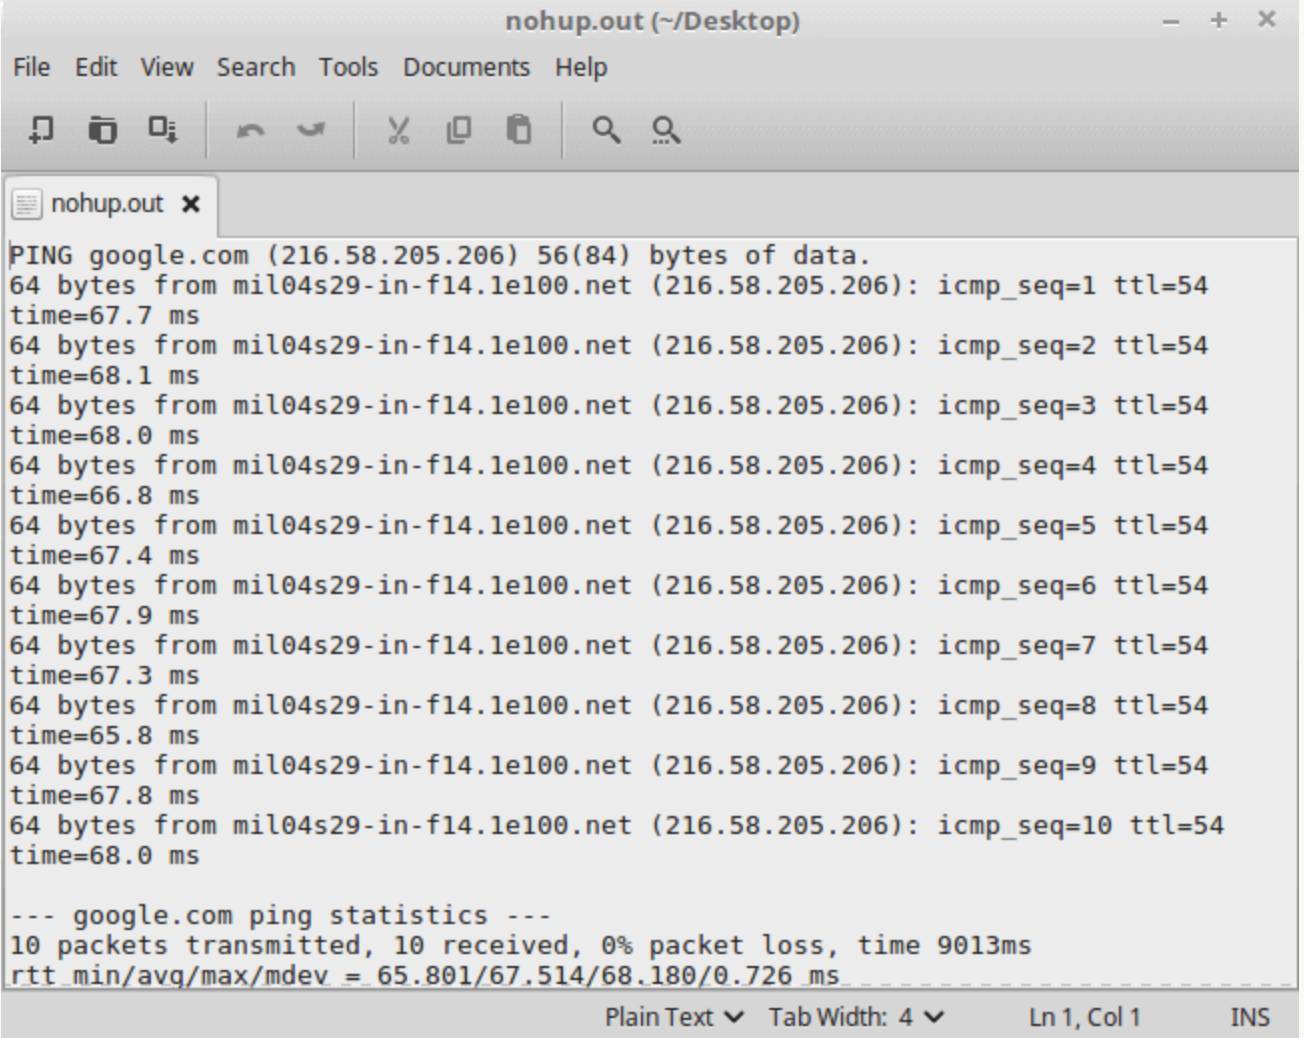
Task: Open the Tools menu
Action: [348, 67]
